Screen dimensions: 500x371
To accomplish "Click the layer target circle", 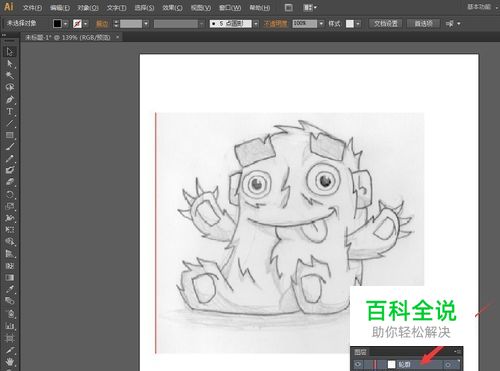I will [x=448, y=365].
